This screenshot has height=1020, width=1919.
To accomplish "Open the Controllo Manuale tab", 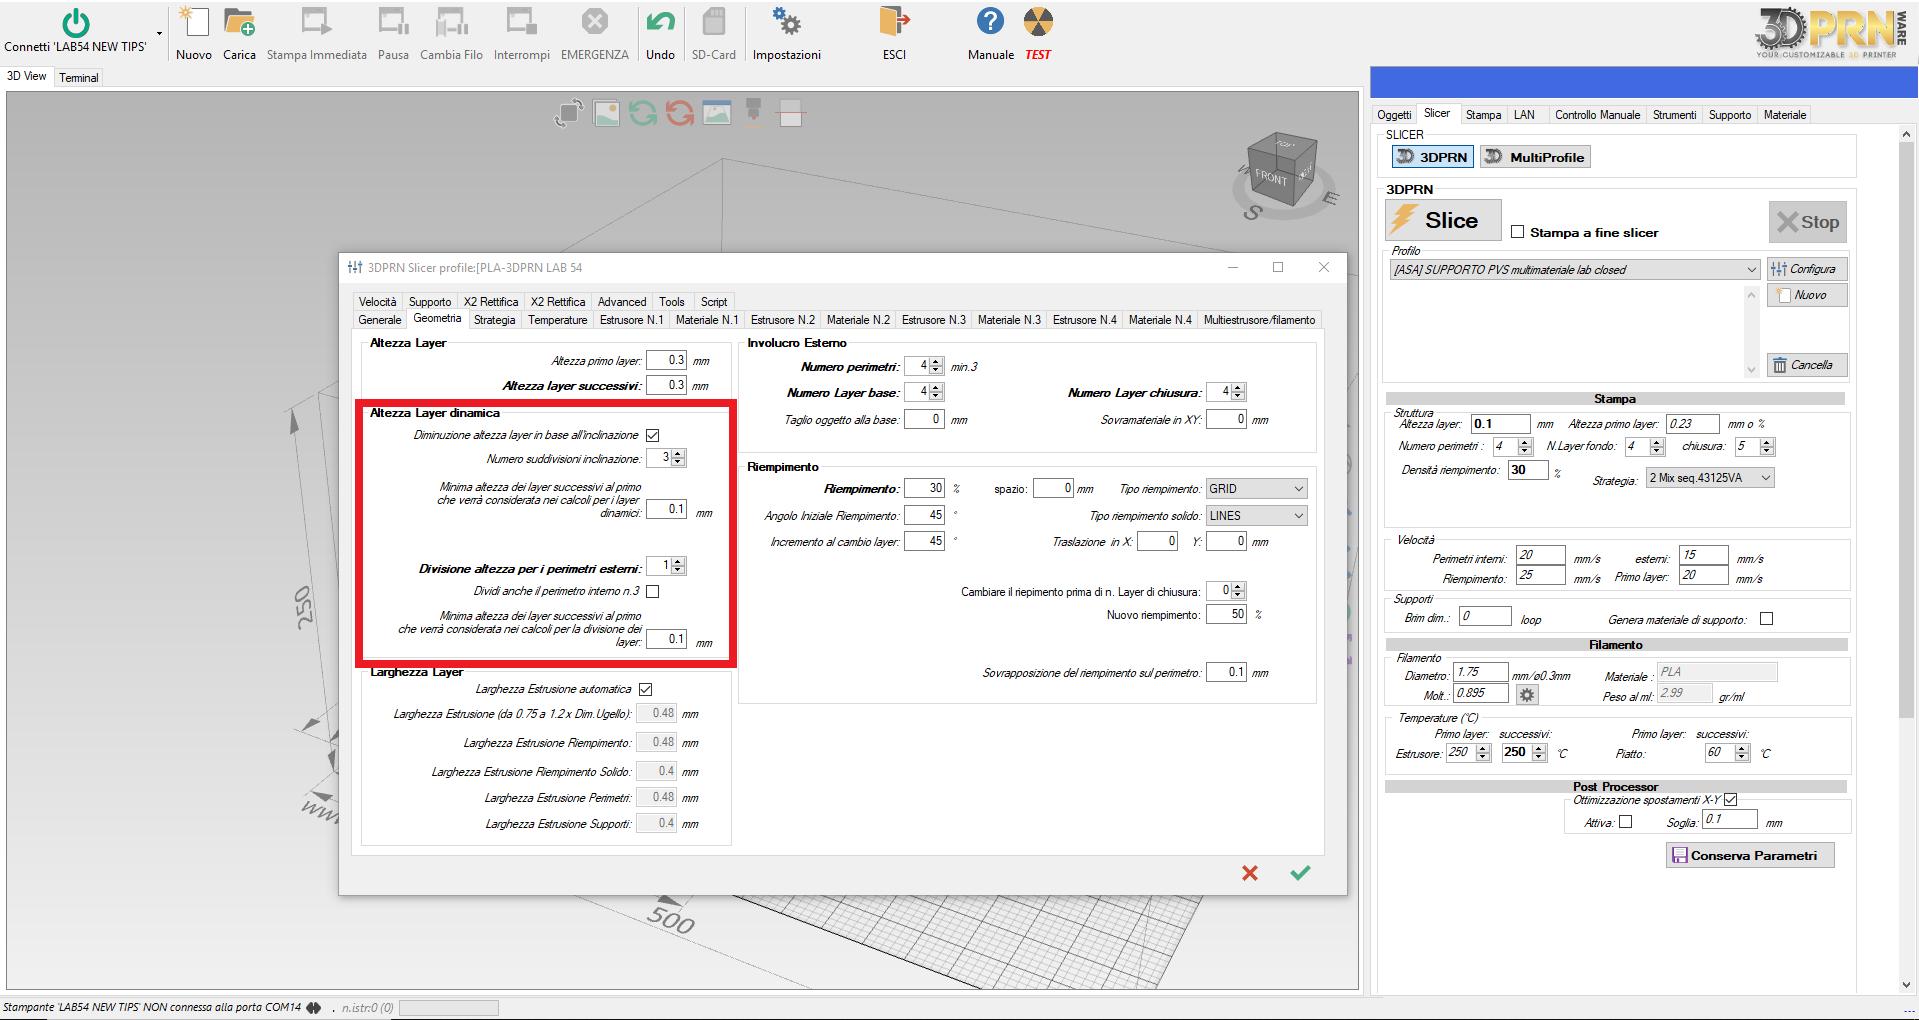I will tap(1597, 115).
